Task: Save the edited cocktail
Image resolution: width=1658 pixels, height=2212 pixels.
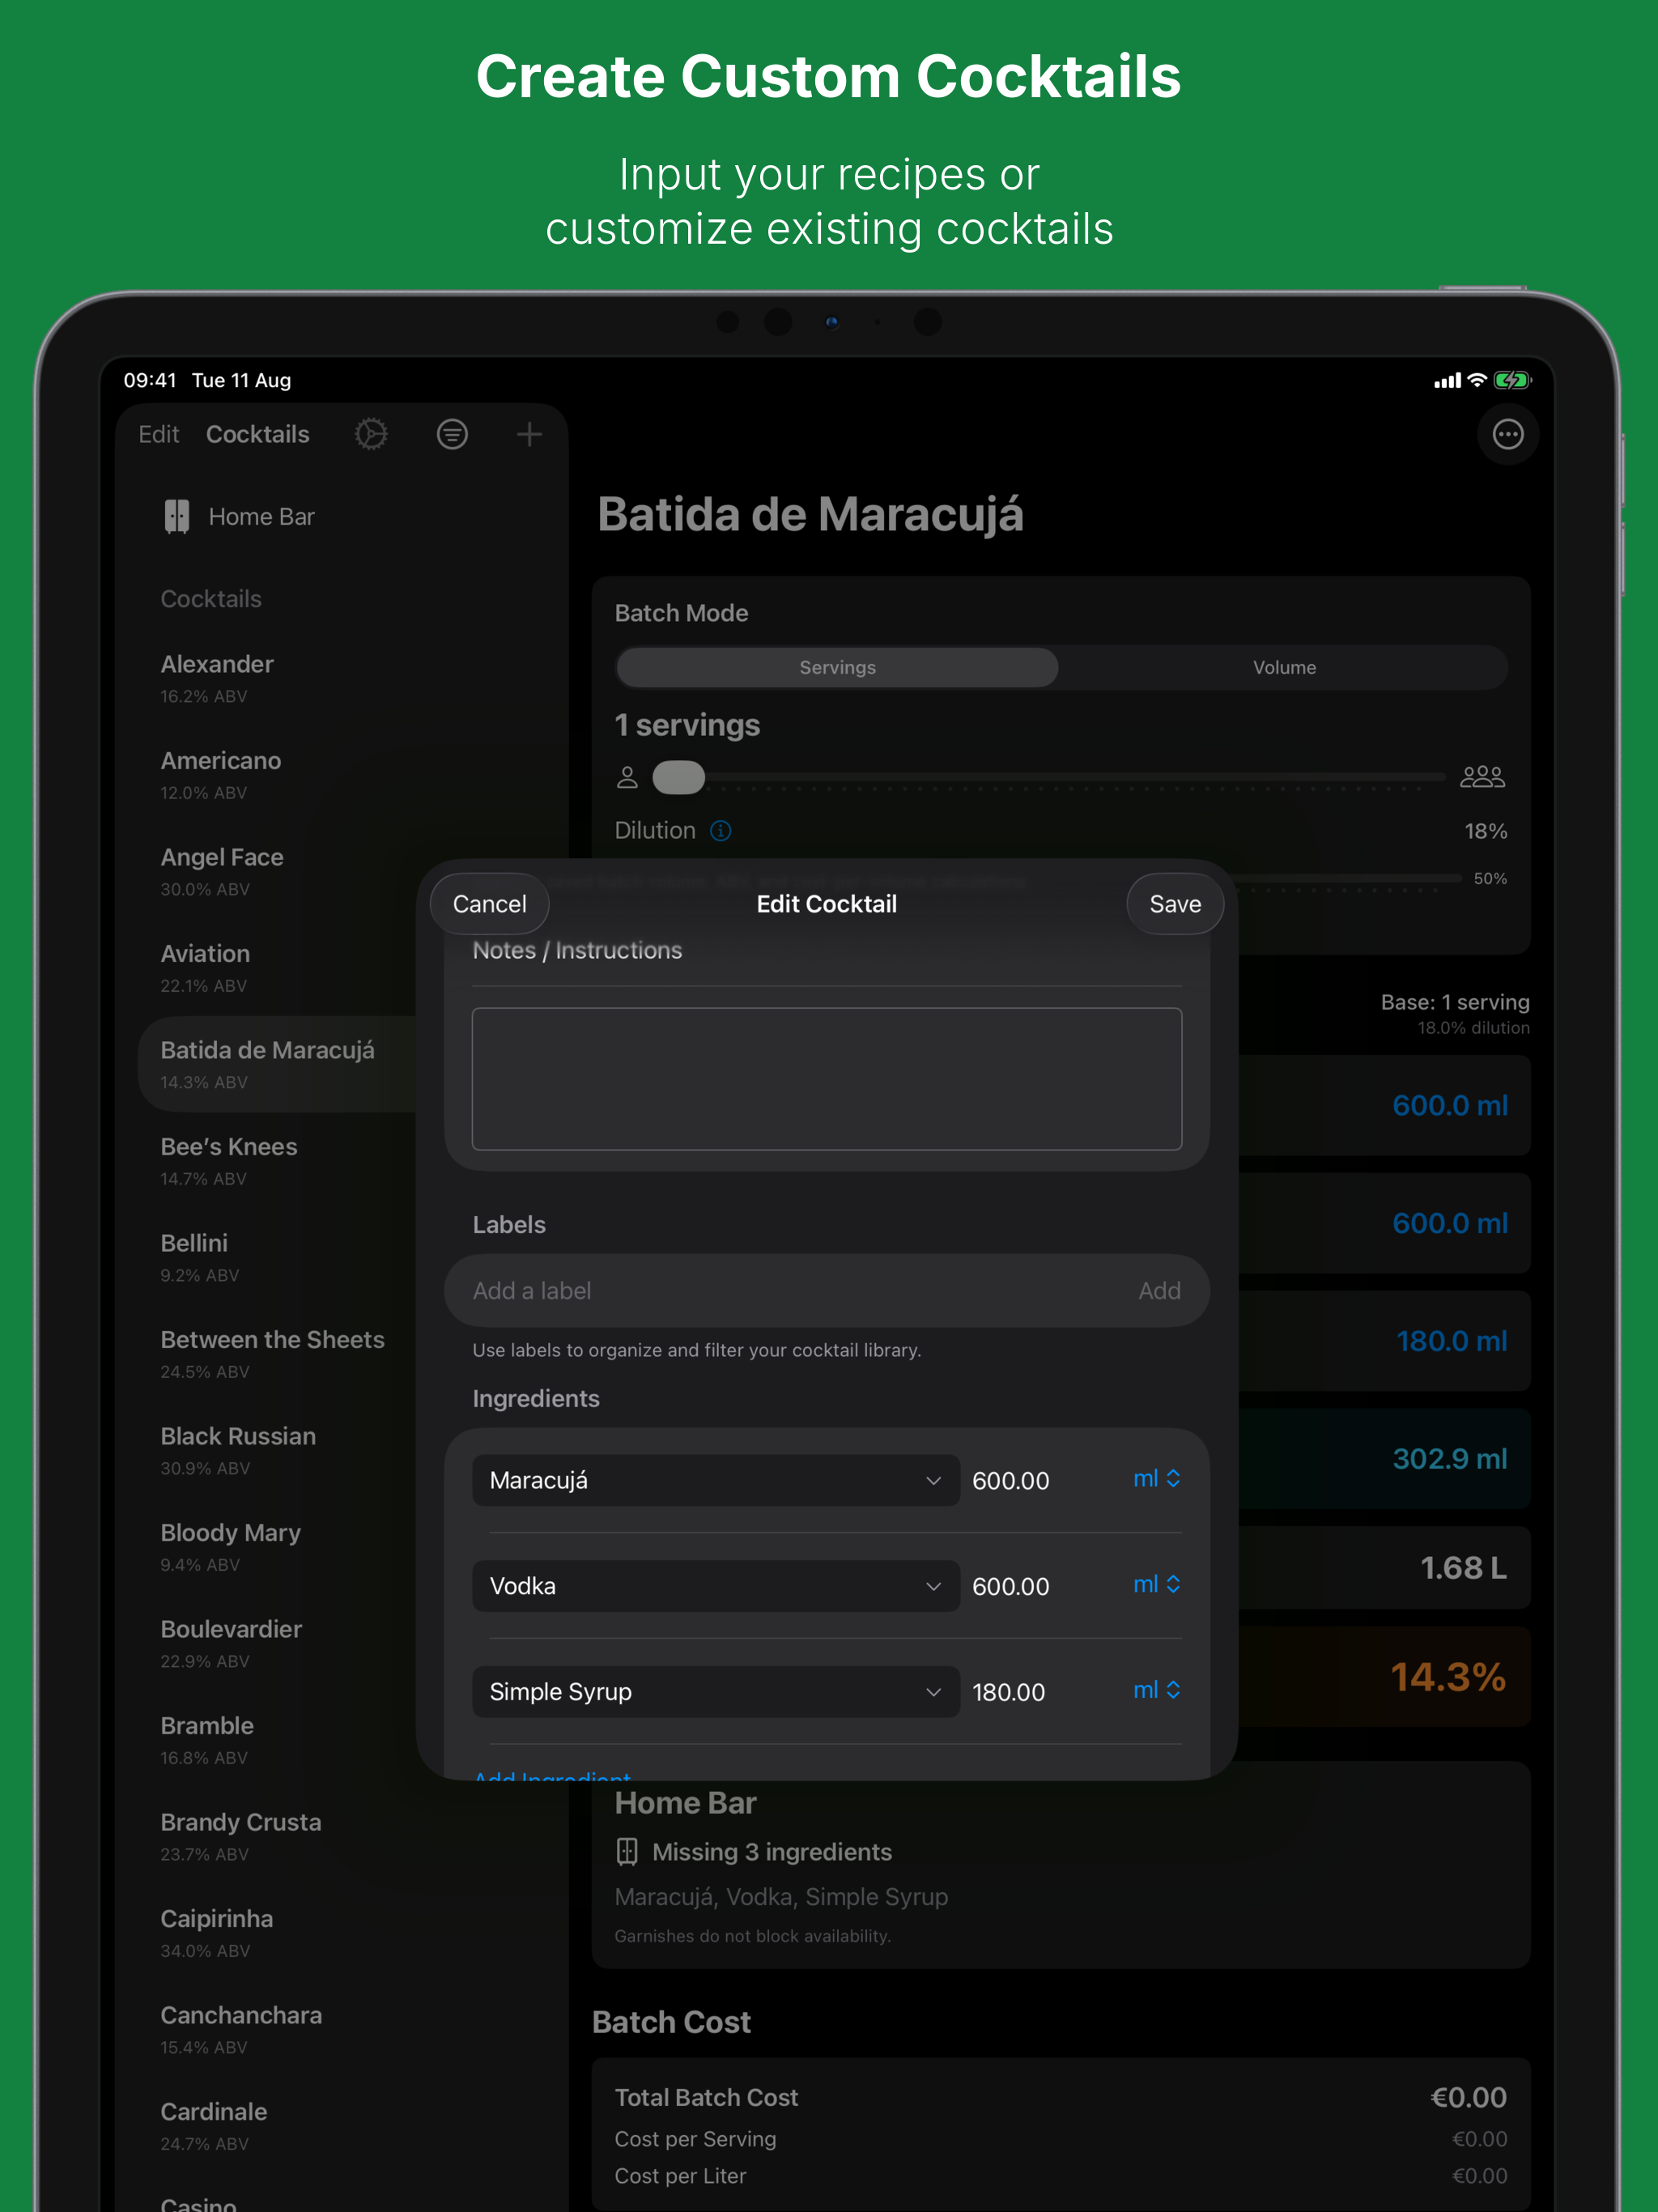Action: click(1175, 903)
